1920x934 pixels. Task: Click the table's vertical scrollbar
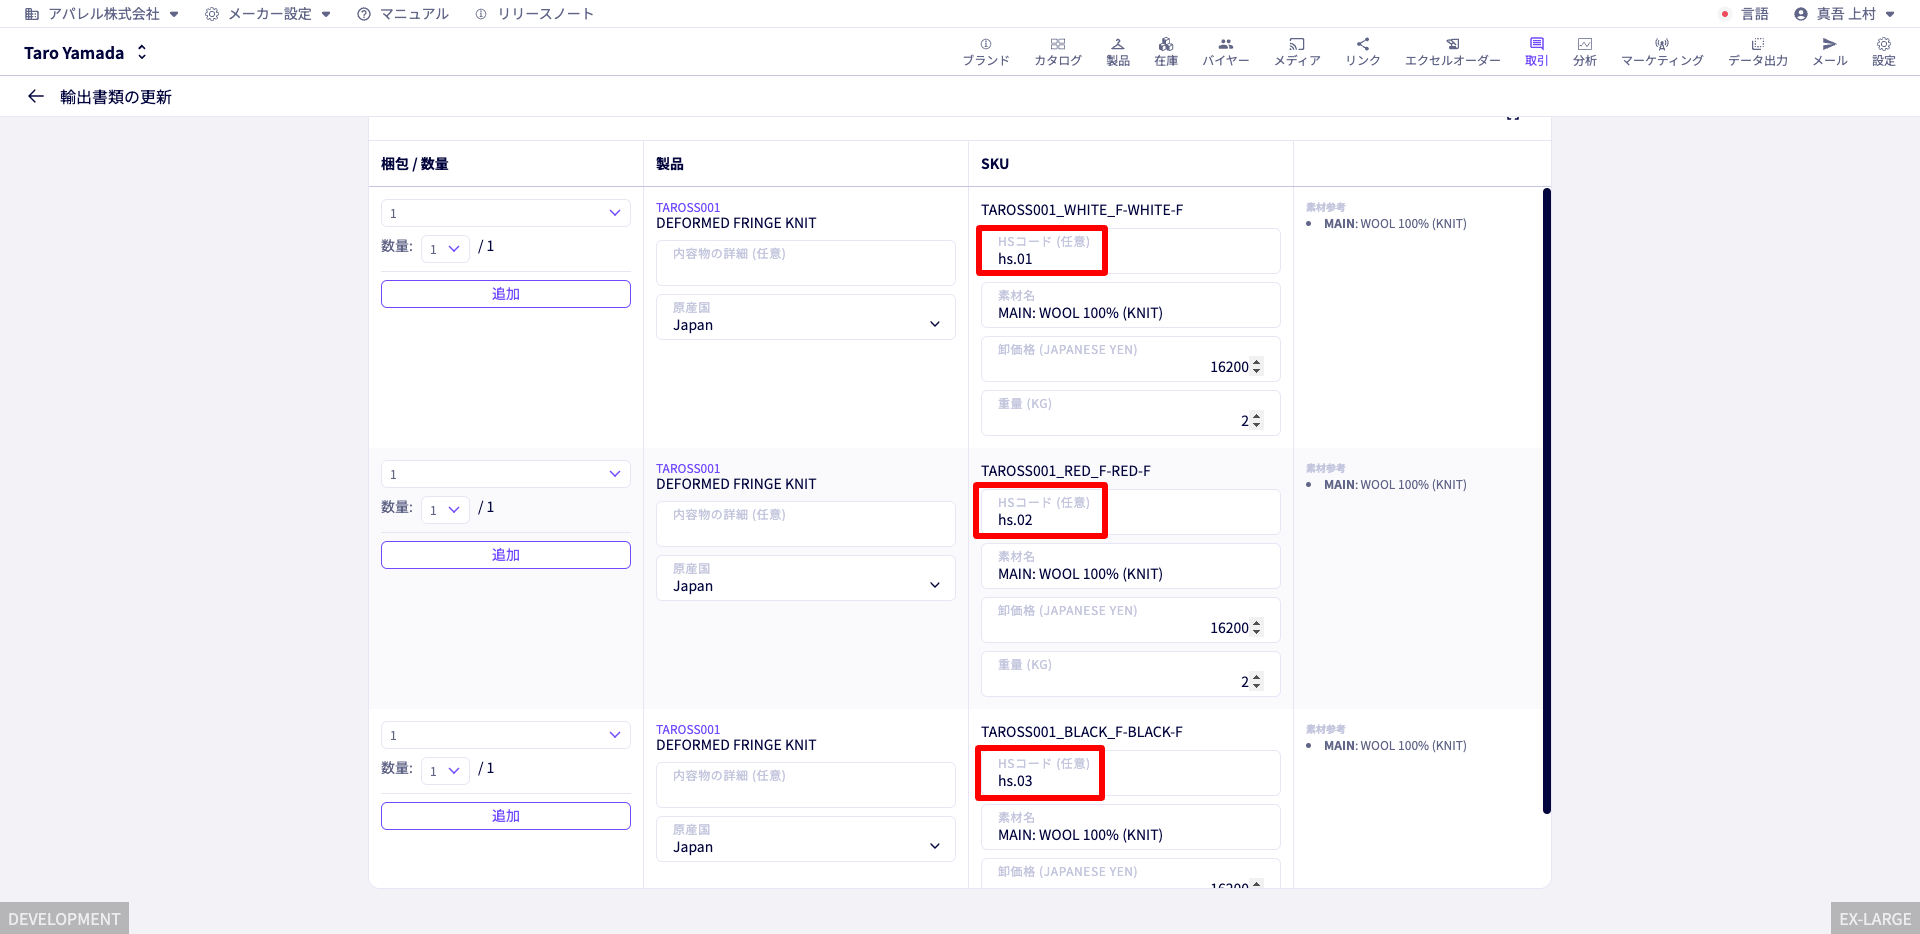(x=1546, y=501)
